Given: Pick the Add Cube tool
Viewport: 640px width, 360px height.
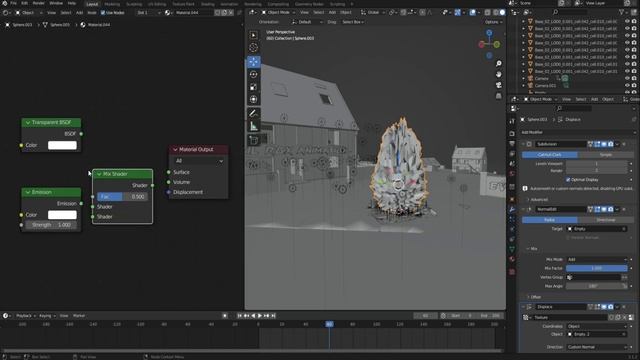Looking at the screenshot, I should coord(253,140).
